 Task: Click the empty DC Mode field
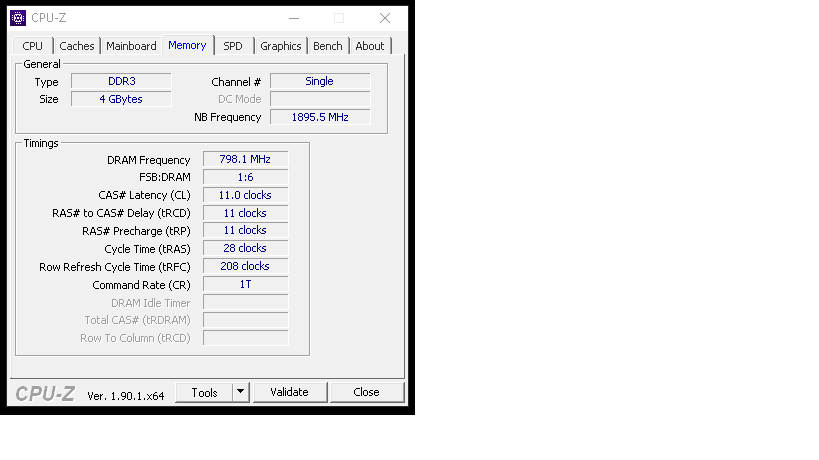click(x=320, y=99)
